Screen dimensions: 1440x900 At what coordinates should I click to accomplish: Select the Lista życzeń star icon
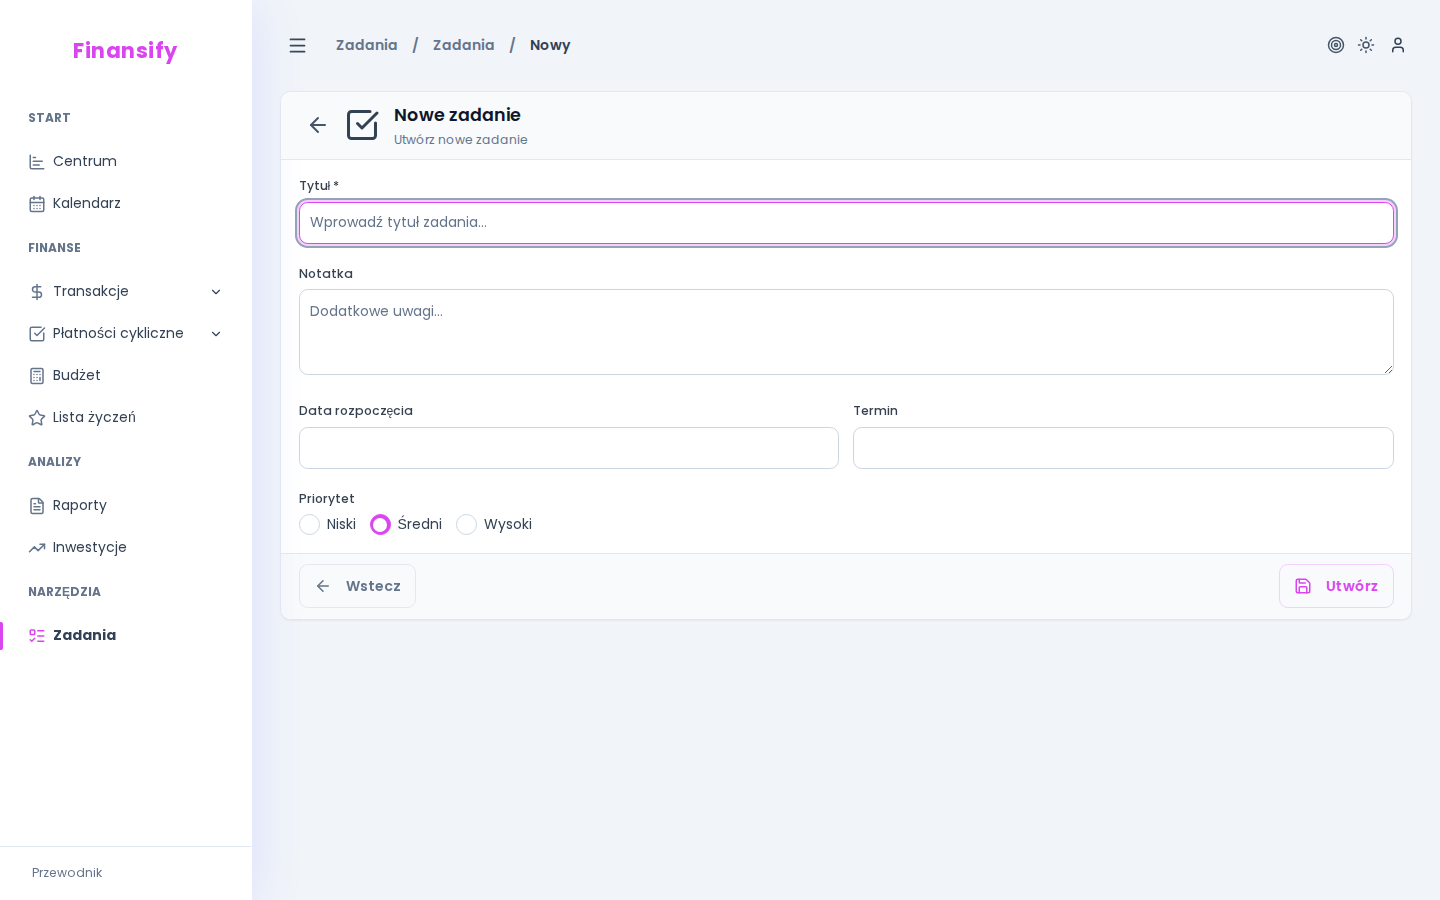pyautogui.click(x=37, y=417)
